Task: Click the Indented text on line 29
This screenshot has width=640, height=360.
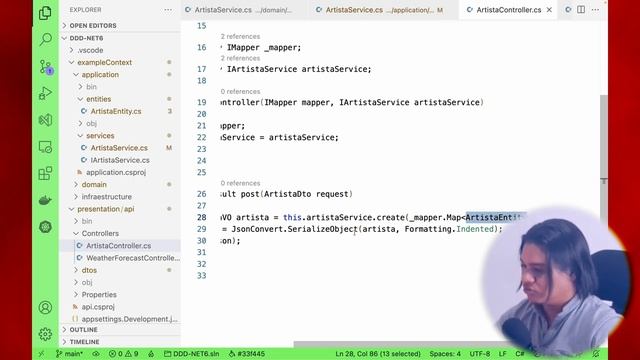Action: pyautogui.click(x=475, y=229)
